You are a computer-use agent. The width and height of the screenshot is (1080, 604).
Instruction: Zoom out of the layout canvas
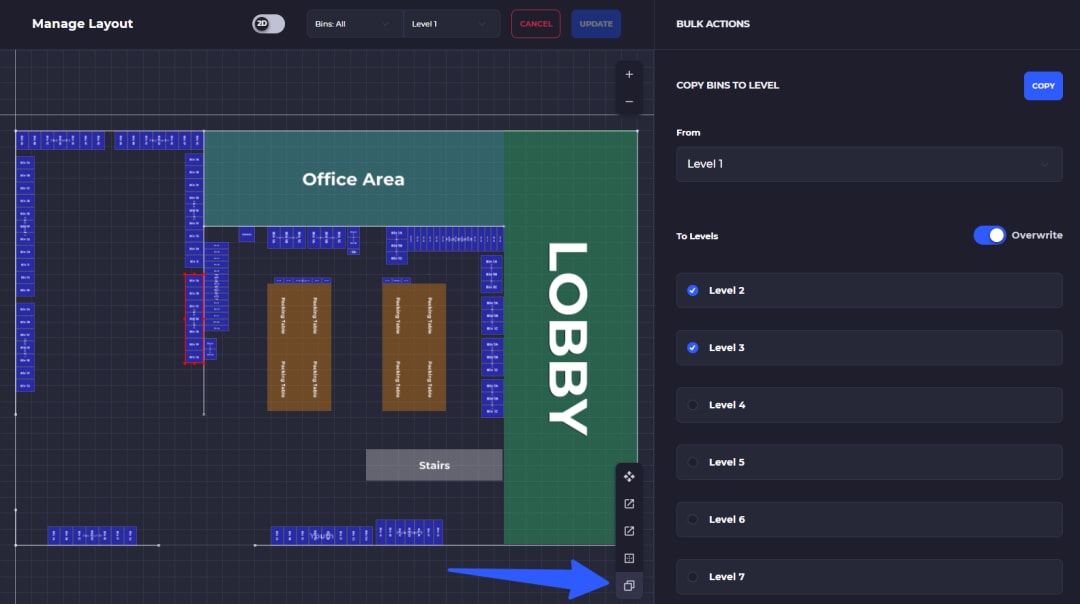629,102
